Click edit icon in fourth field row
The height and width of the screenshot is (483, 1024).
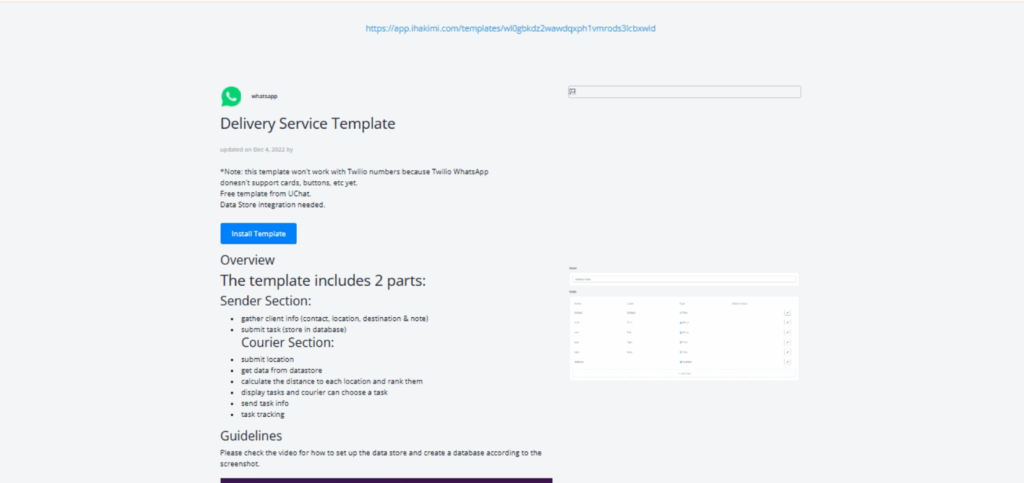coord(787,343)
